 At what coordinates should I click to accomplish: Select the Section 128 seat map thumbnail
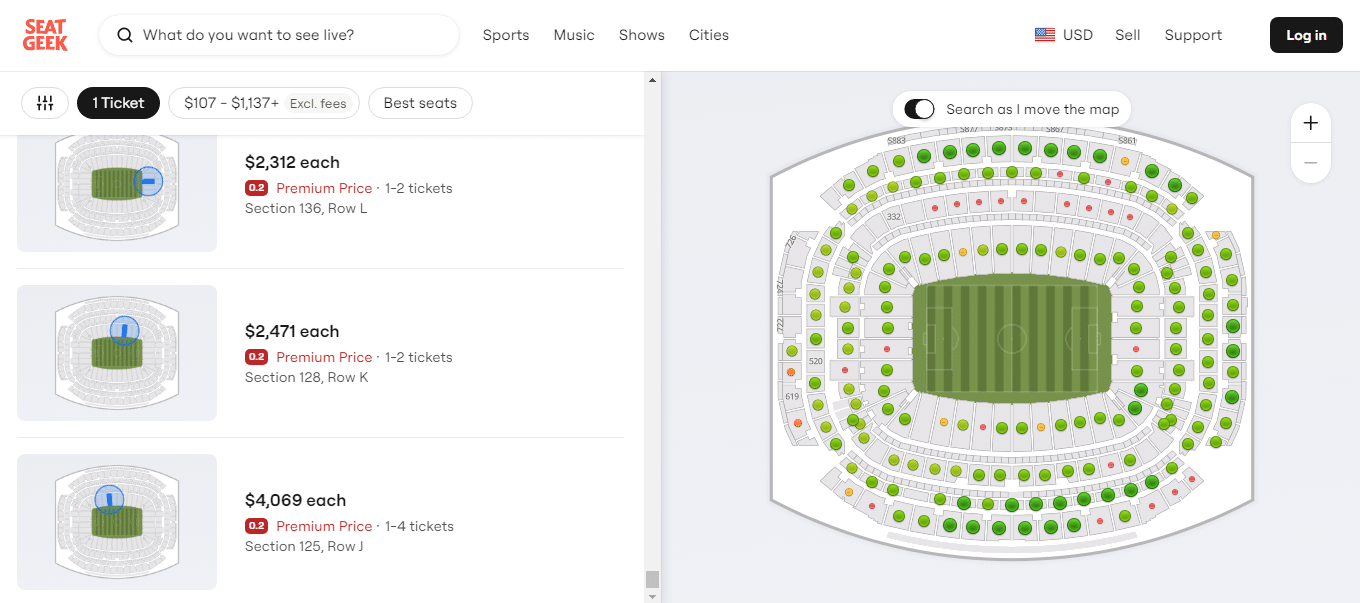pyautogui.click(x=117, y=353)
